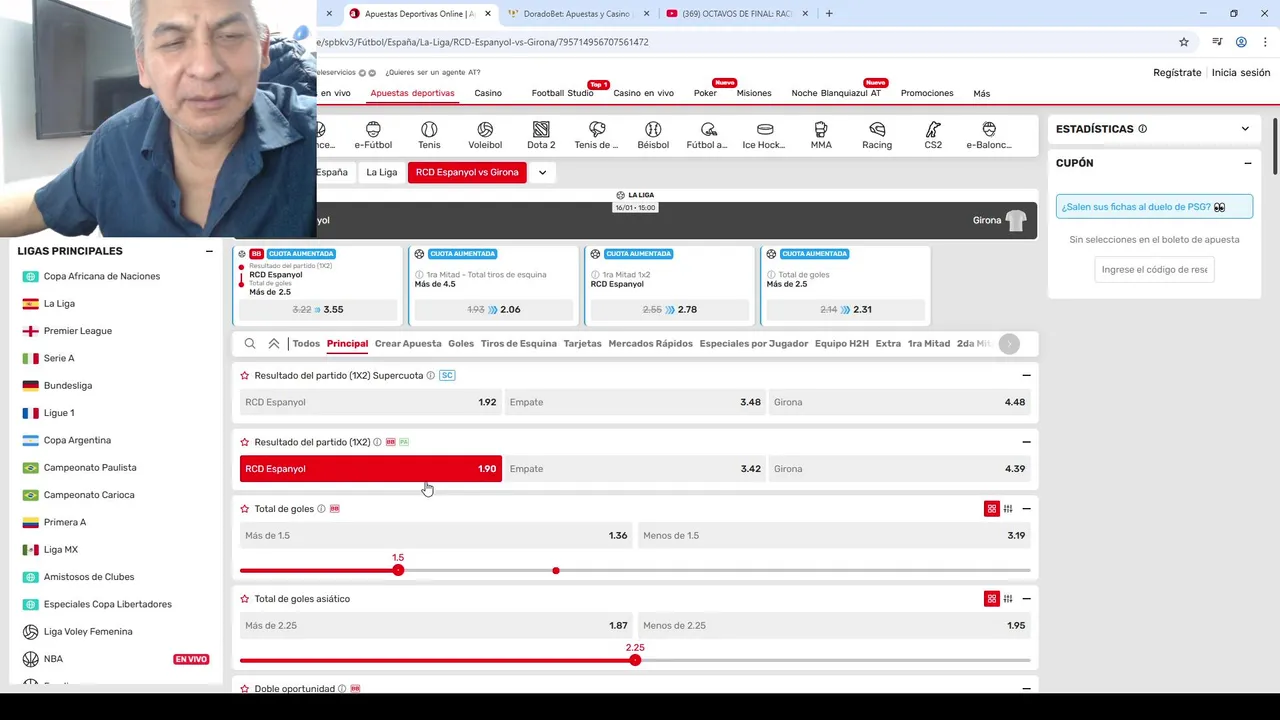Open the Dota 2 category icon
Image resolution: width=1280 pixels, height=720 pixels.
click(541, 135)
